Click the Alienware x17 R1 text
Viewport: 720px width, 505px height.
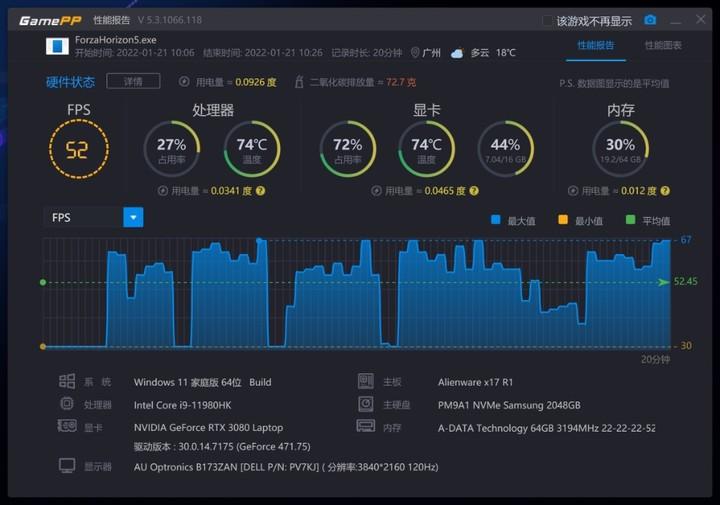point(475,382)
